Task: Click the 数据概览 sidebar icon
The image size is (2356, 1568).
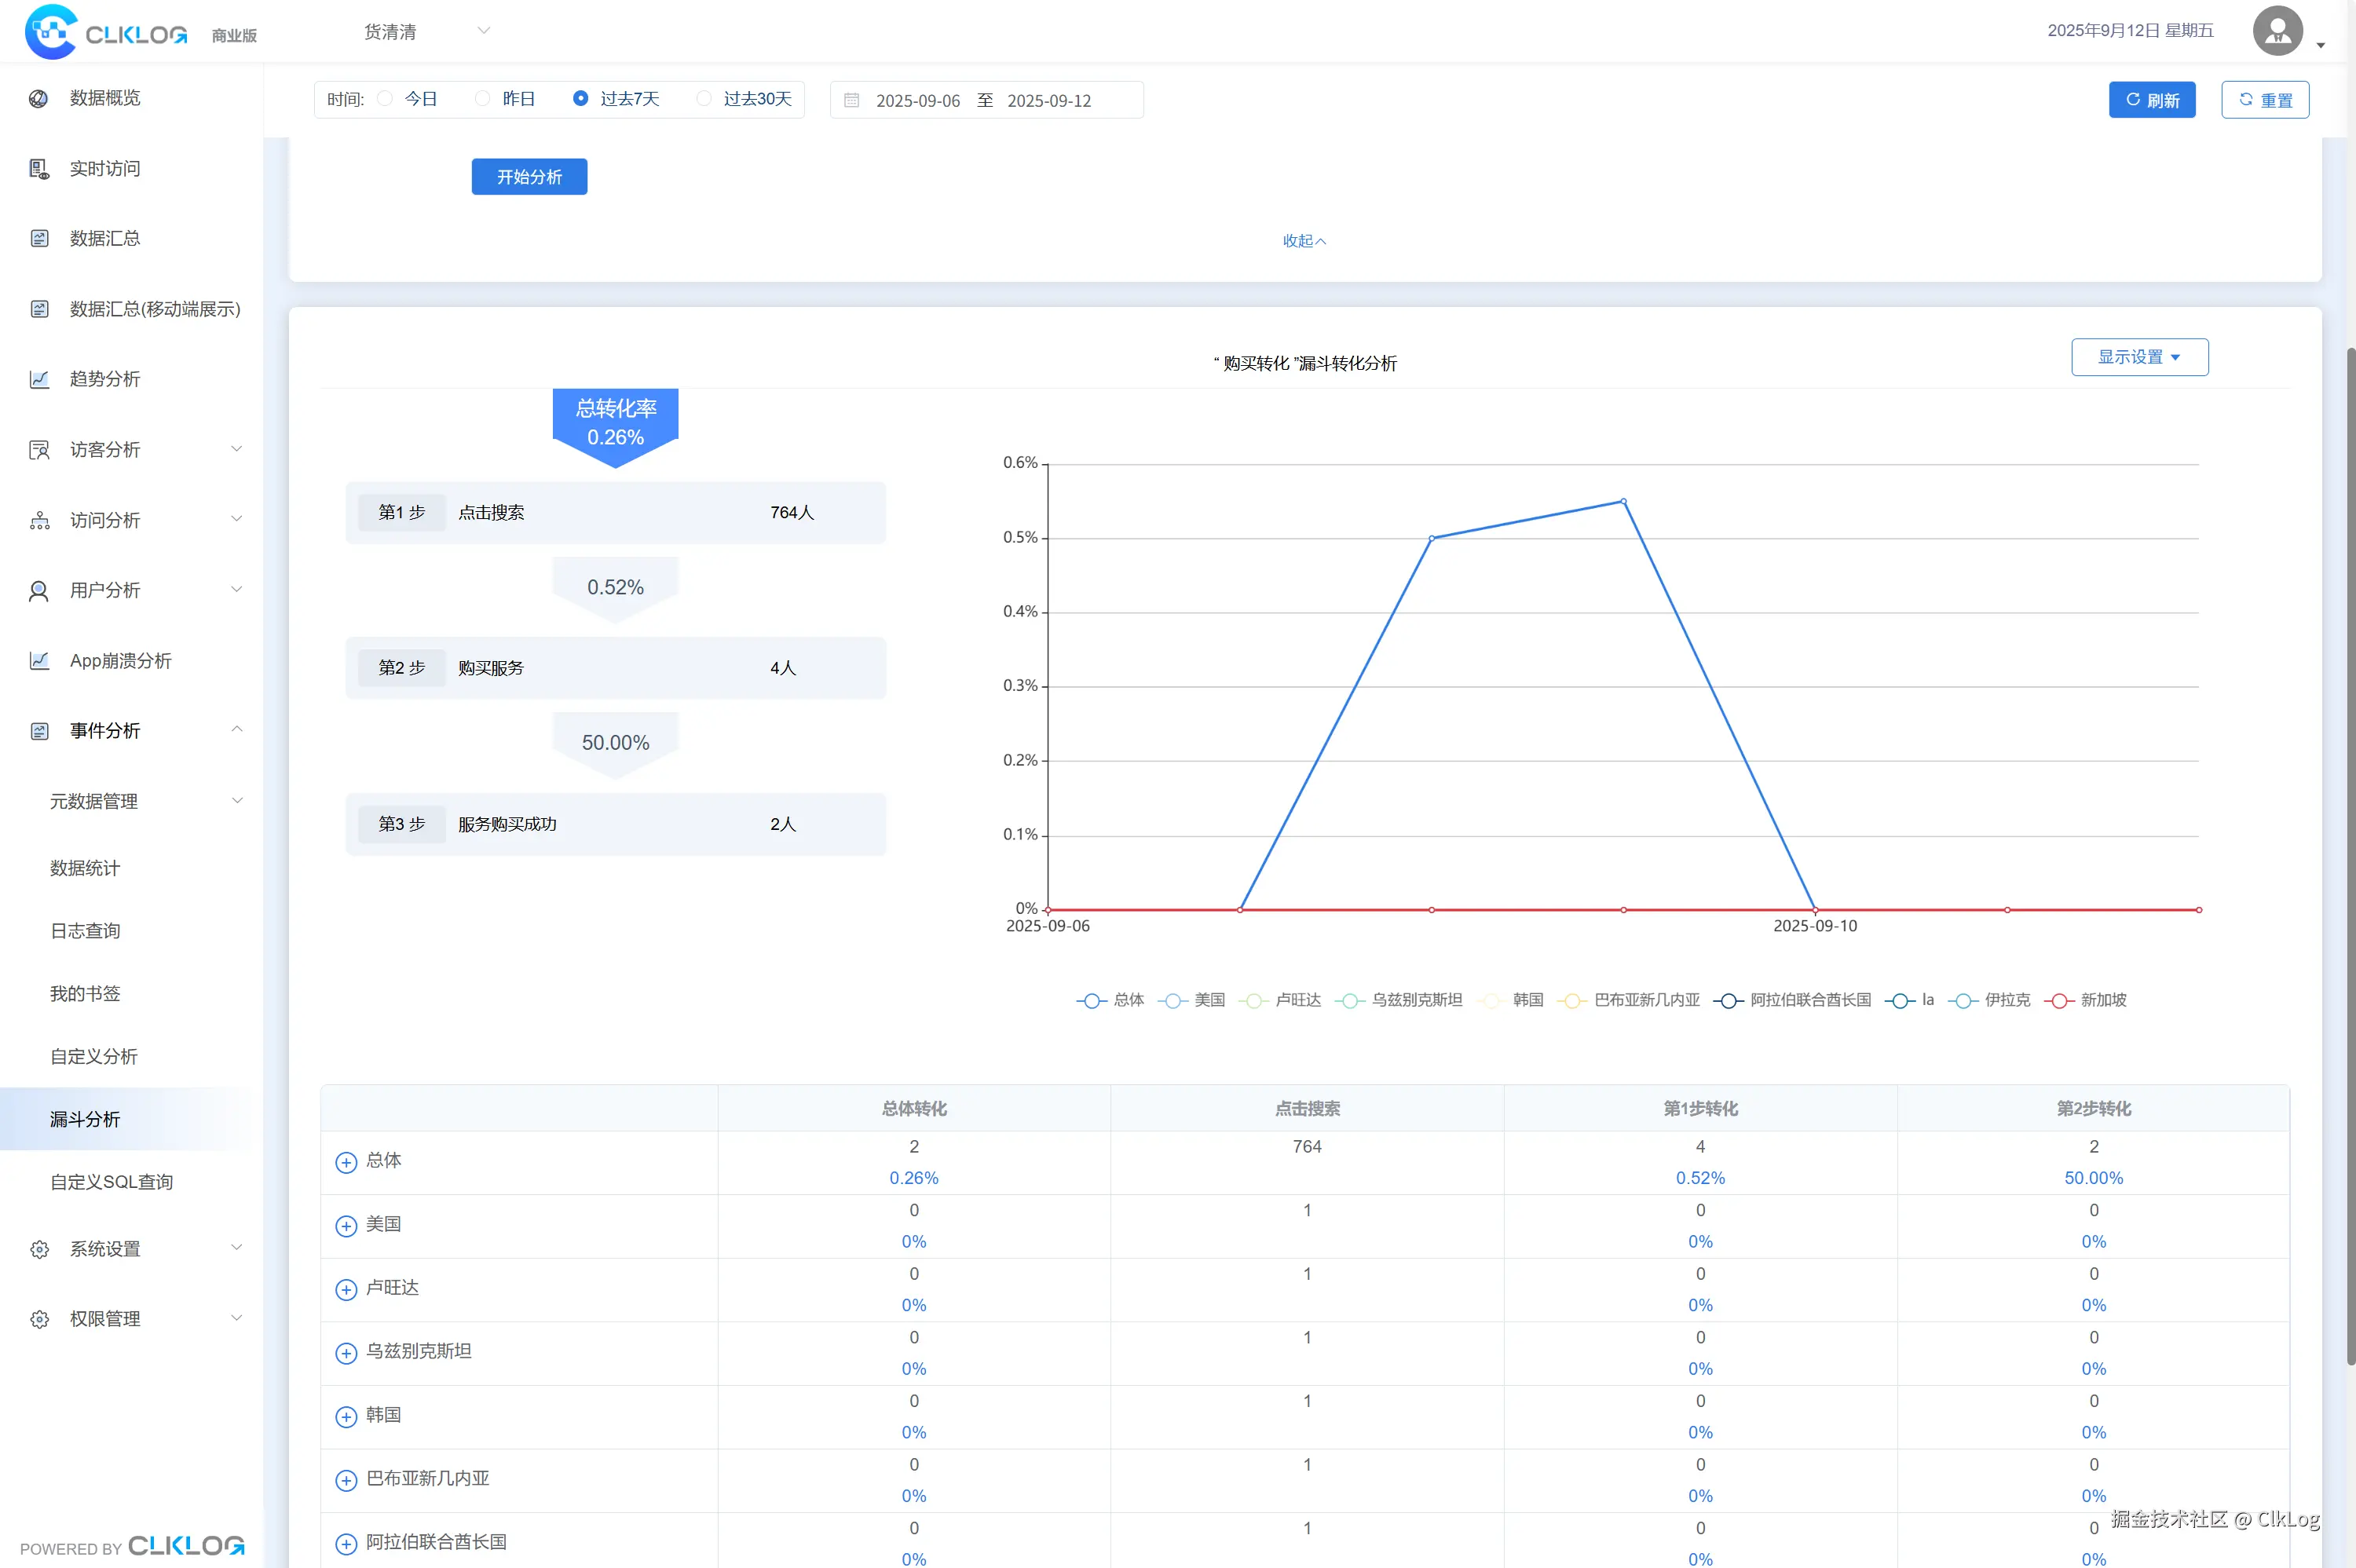Action: coord(39,98)
